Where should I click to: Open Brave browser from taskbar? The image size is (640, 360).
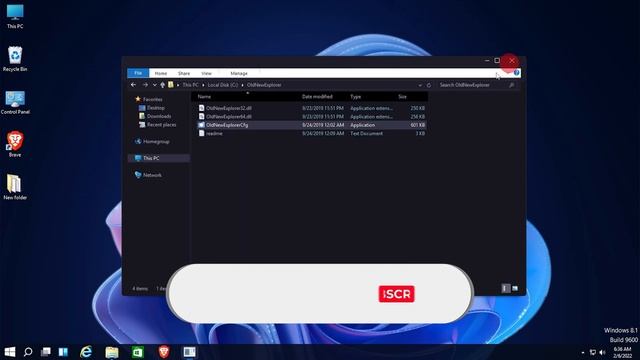click(164, 352)
